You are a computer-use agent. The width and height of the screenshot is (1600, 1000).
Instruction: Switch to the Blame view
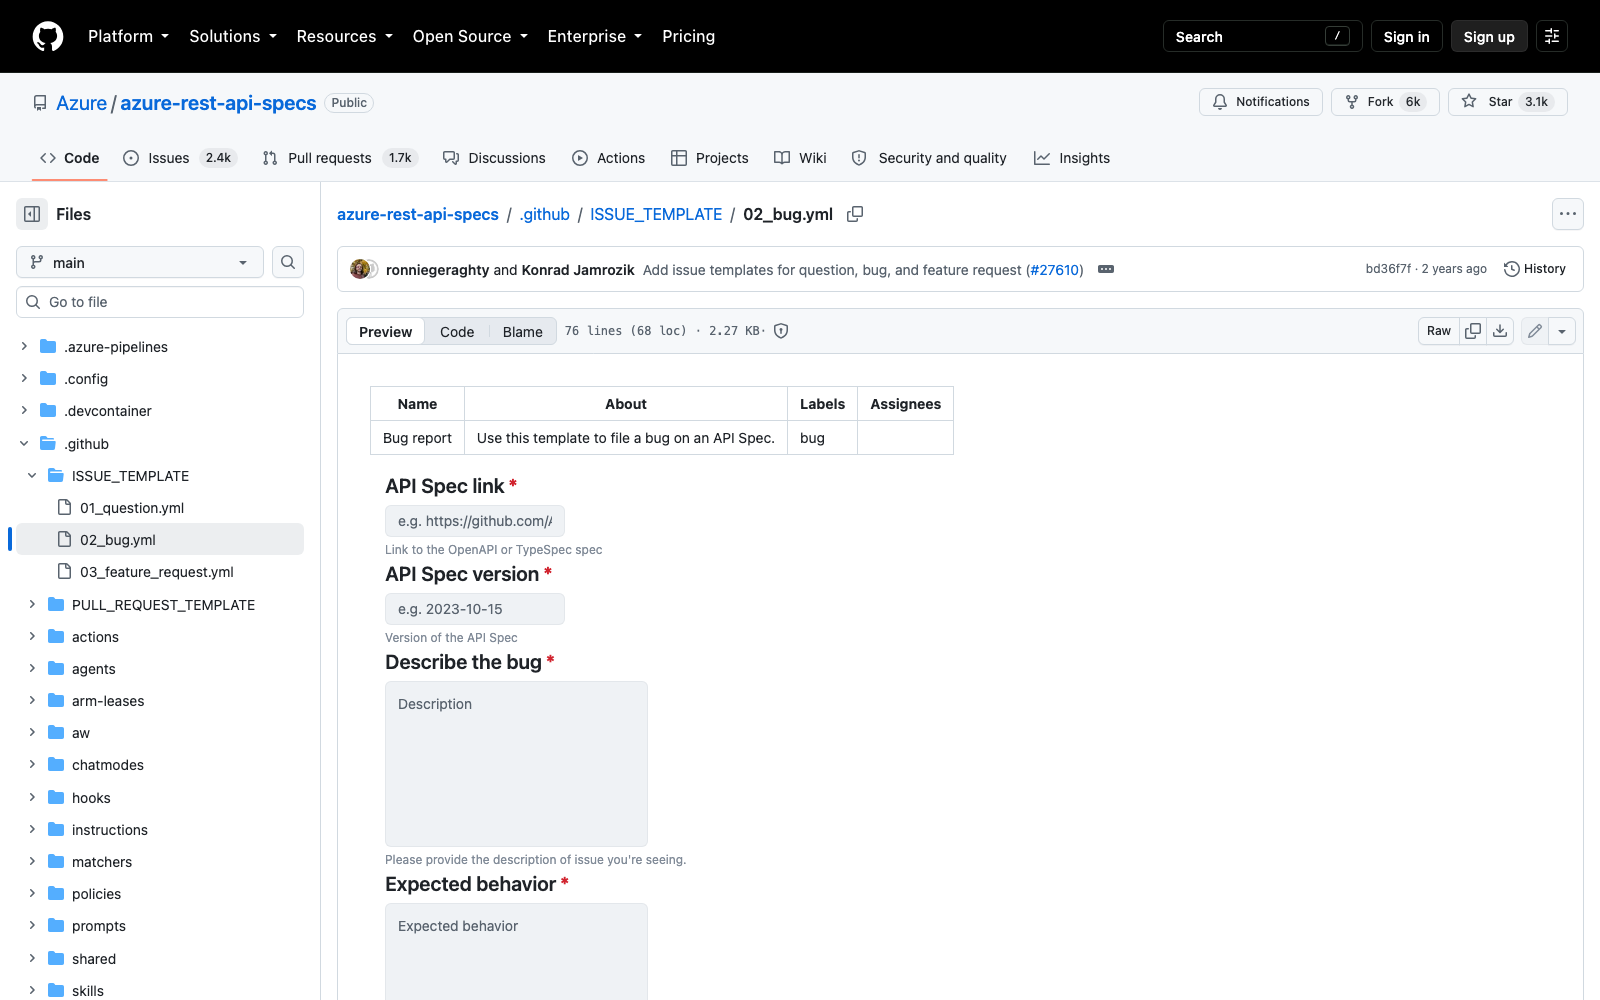[x=522, y=332]
